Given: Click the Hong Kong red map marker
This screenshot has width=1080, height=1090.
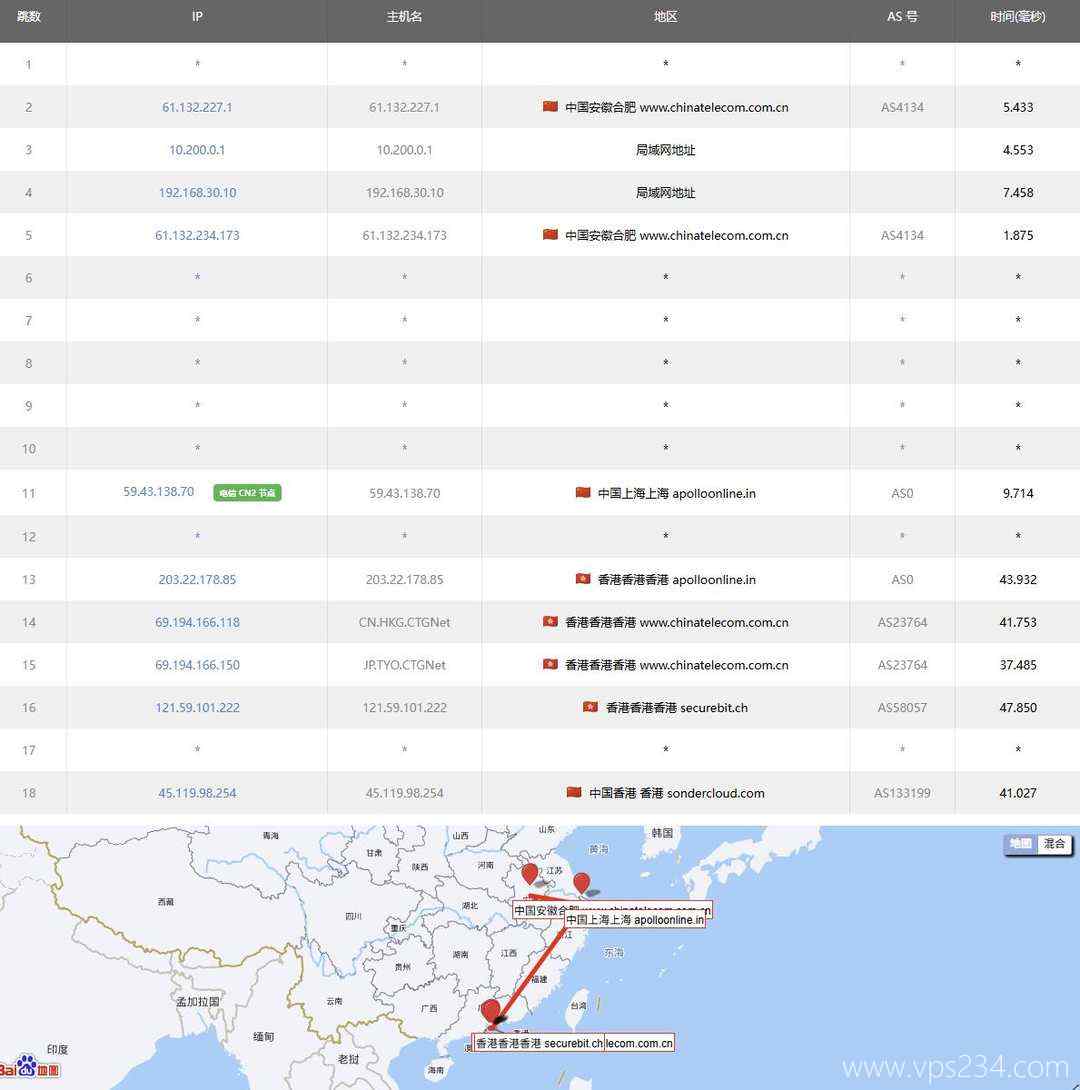Looking at the screenshot, I should [490, 1010].
